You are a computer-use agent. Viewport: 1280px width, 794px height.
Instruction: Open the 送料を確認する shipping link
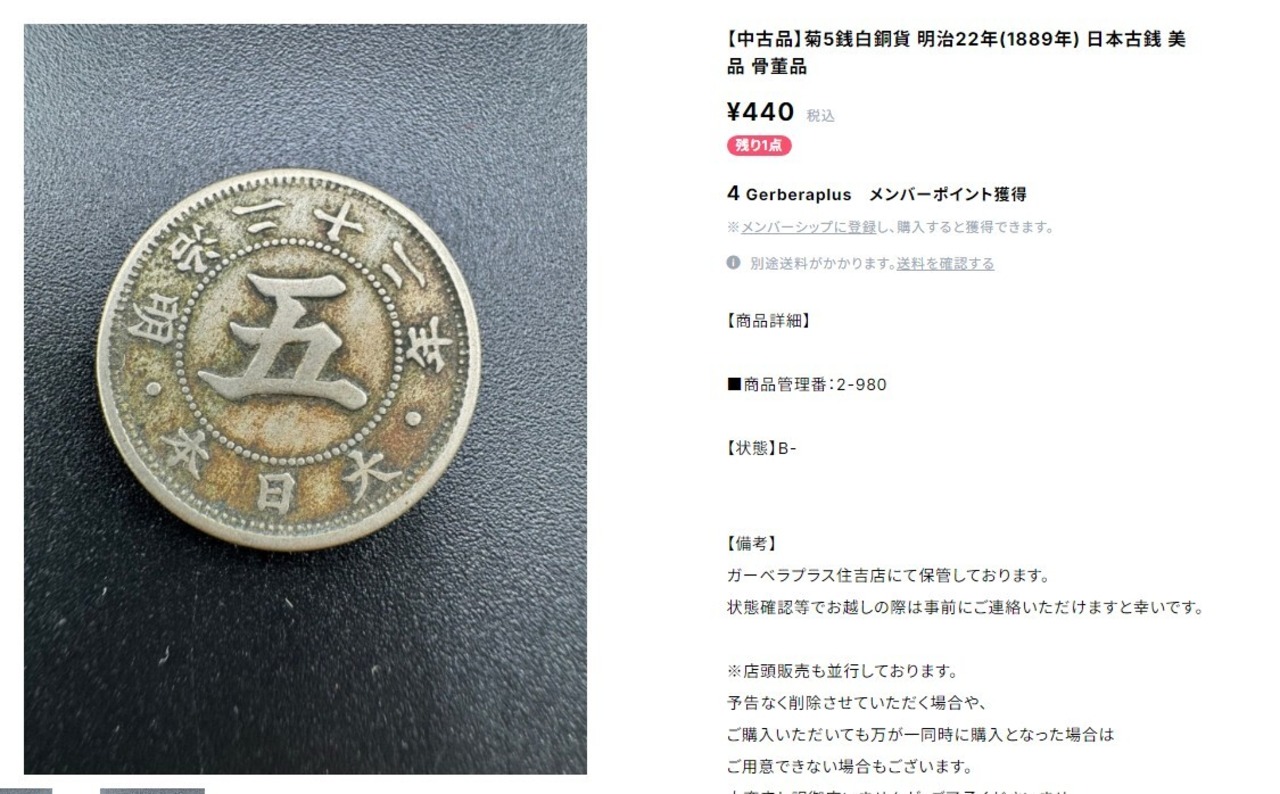[945, 264]
